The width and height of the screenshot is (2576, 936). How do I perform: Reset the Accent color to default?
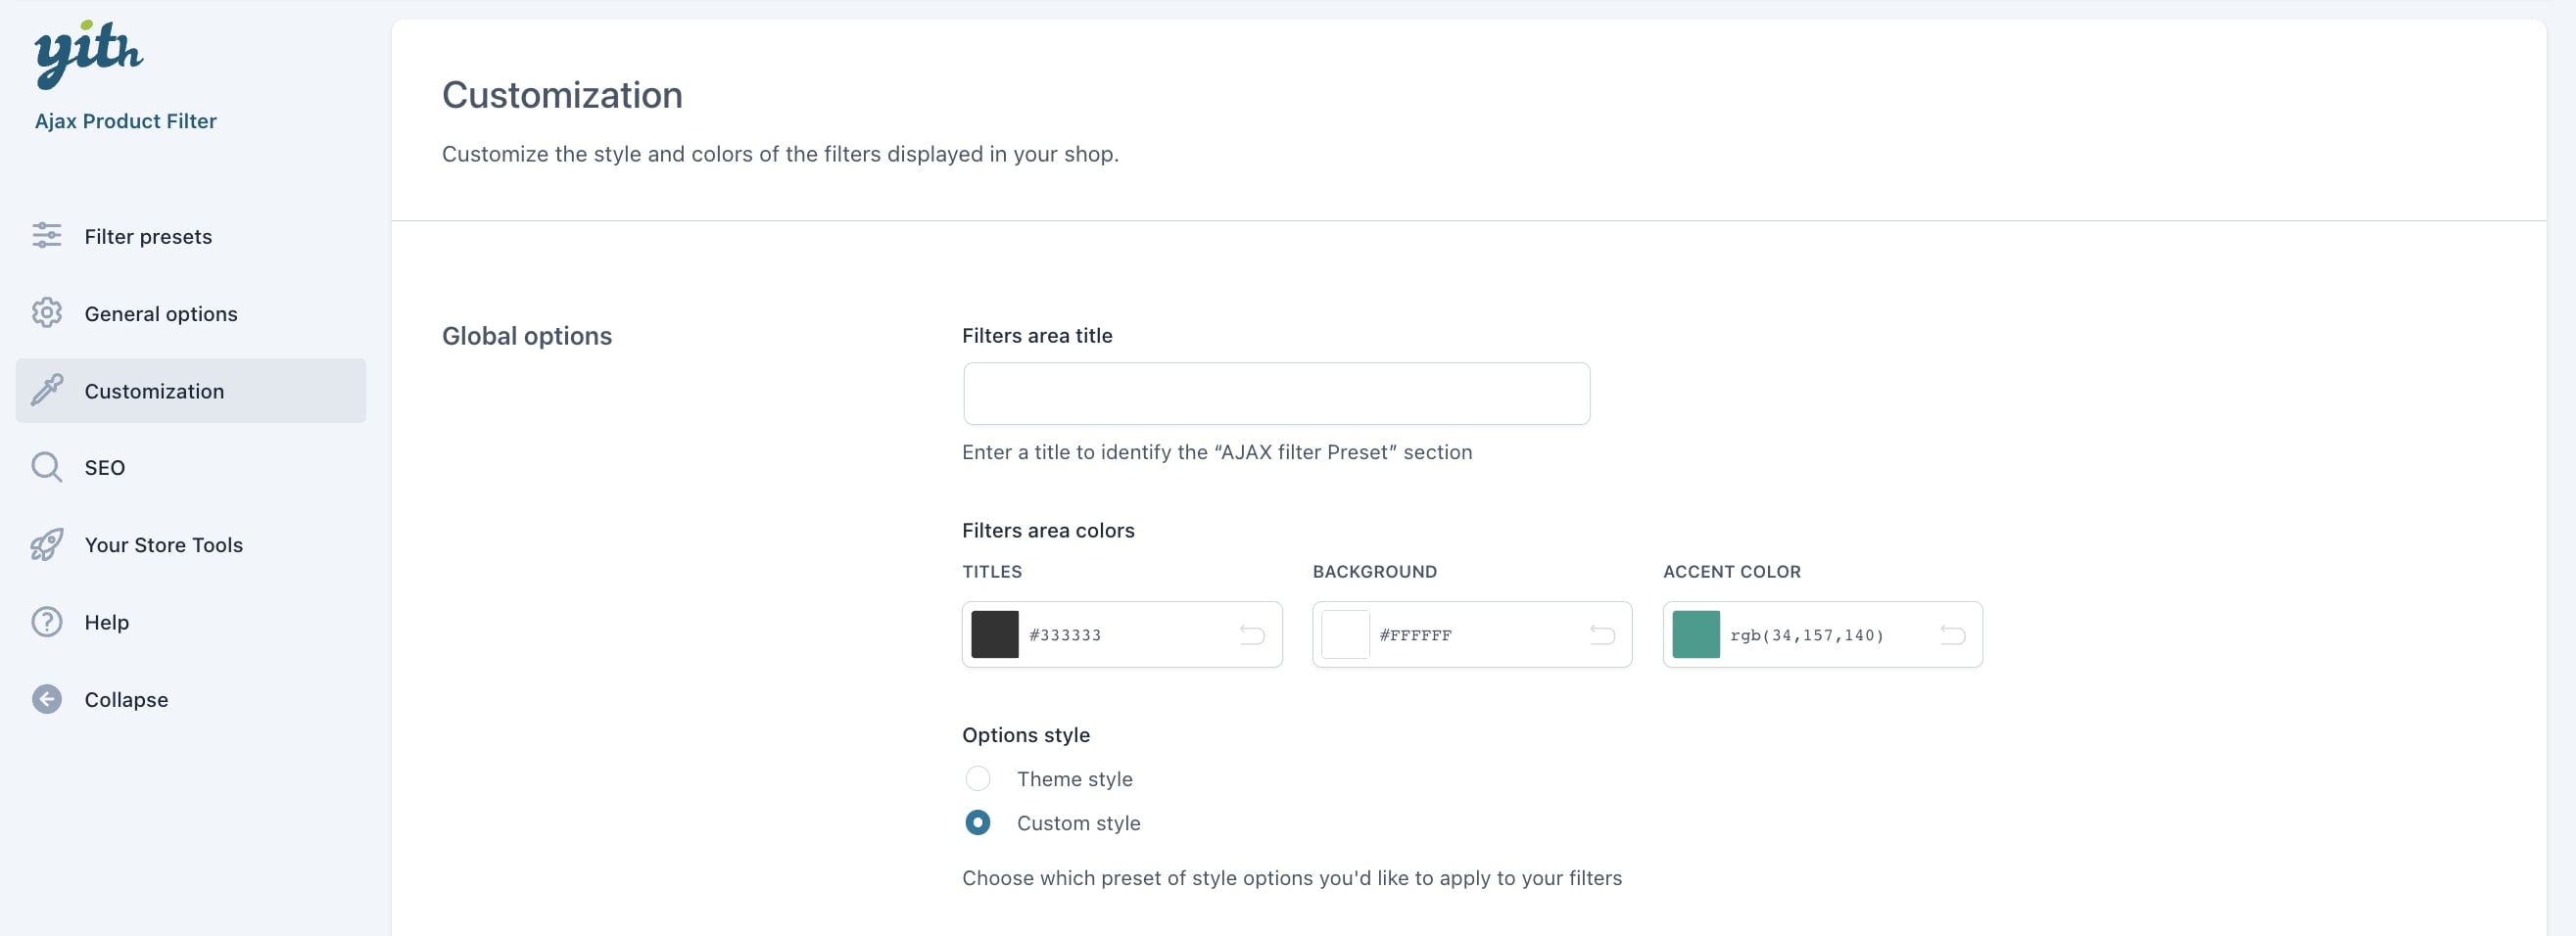pos(1952,634)
